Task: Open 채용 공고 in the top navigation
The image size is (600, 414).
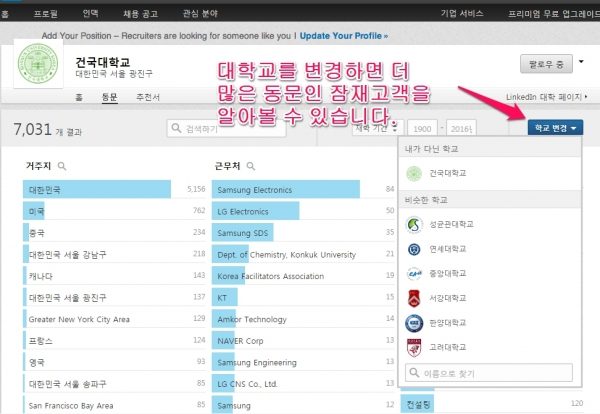Action: (140, 14)
